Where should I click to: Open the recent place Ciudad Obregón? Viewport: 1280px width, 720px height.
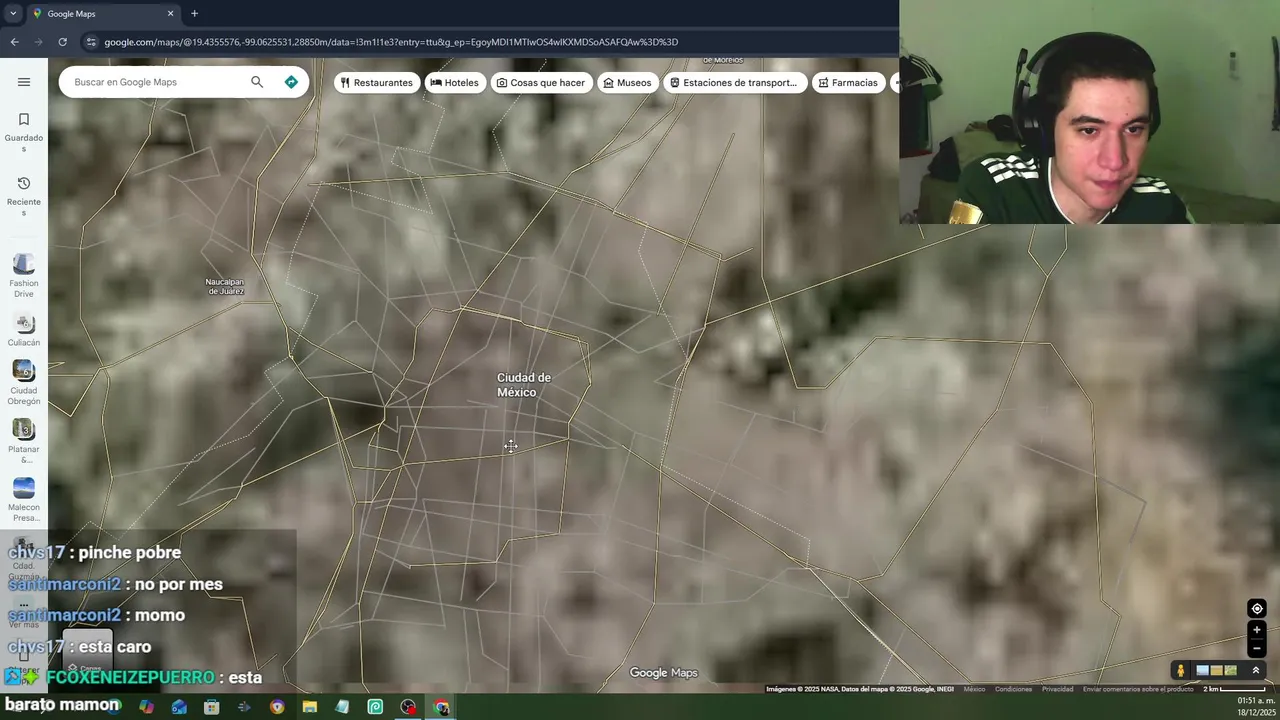click(x=24, y=383)
